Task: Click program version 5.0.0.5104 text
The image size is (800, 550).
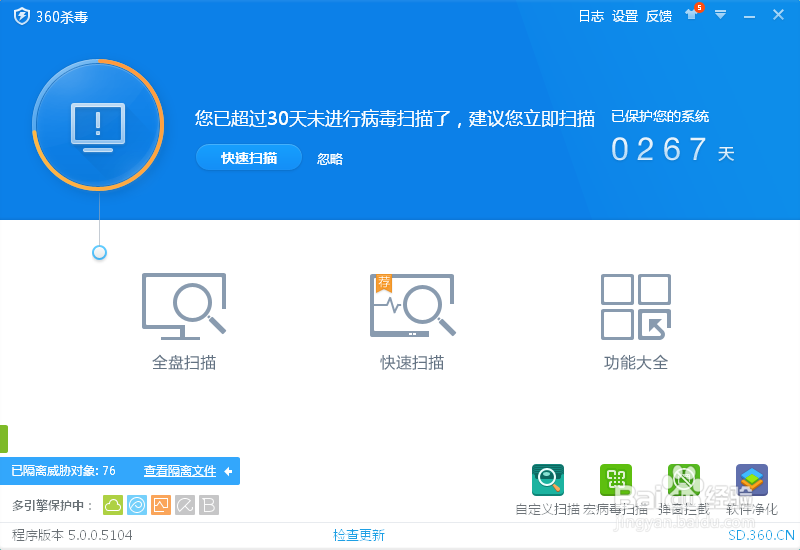Action: click(x=72, y=535)
